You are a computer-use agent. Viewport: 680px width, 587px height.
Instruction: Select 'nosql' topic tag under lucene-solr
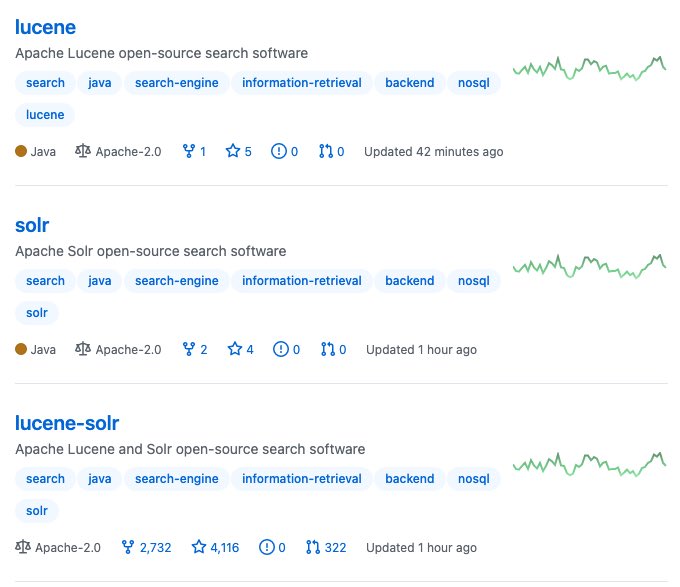pos(474,479)
